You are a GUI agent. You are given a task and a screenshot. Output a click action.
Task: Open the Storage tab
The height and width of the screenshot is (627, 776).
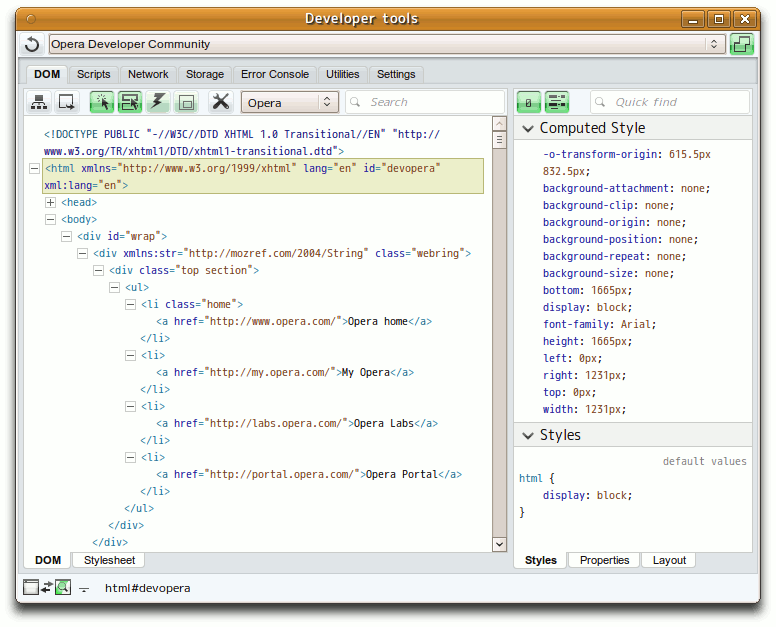[x=205, y=74]
